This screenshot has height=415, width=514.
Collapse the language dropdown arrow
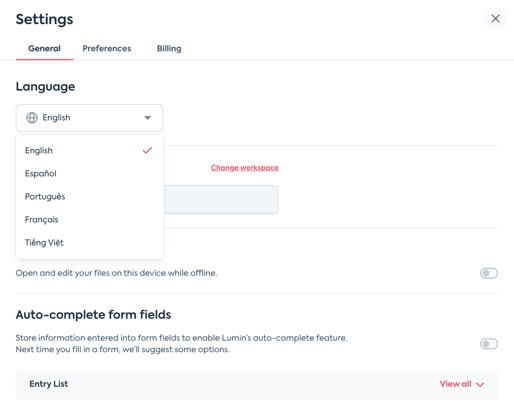(147, 118)
